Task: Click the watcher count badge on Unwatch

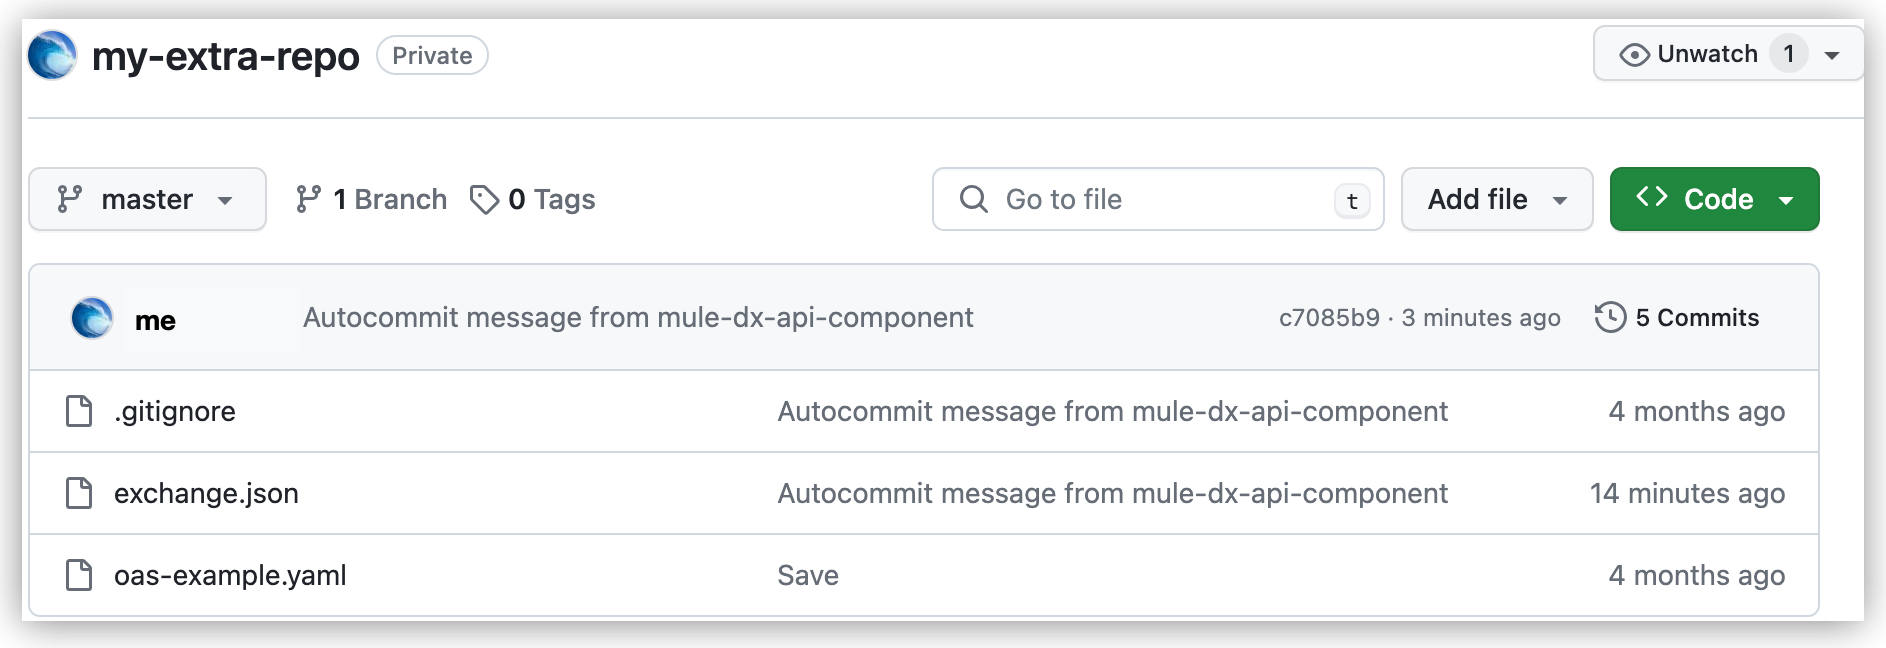Action: (1791, 53)
